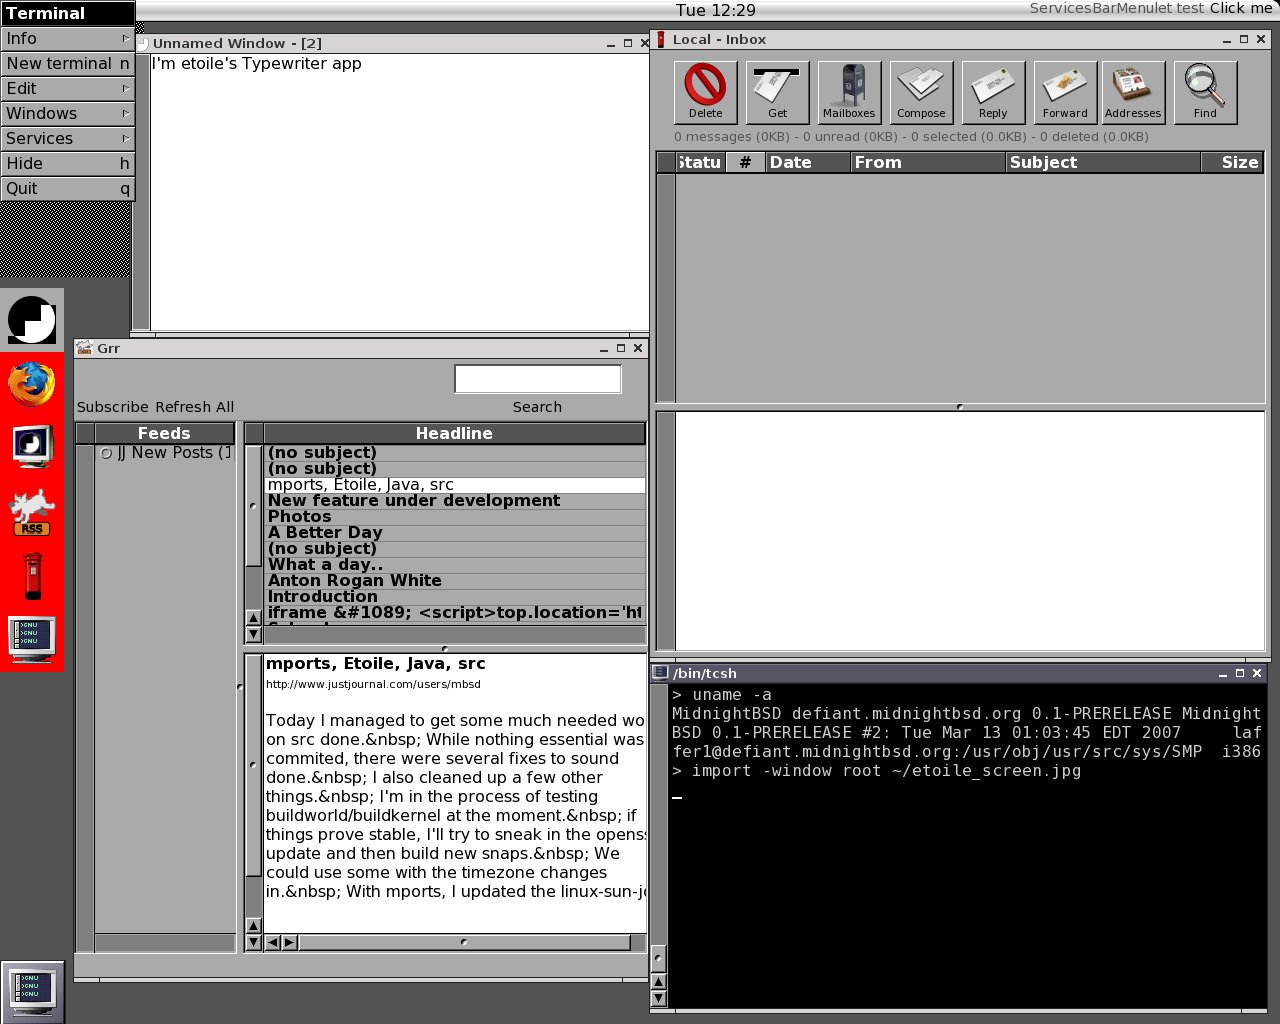The image size is (1280, 1024).
Task: Click Refresh All in Grr
Action: click(x=195, y=407)
